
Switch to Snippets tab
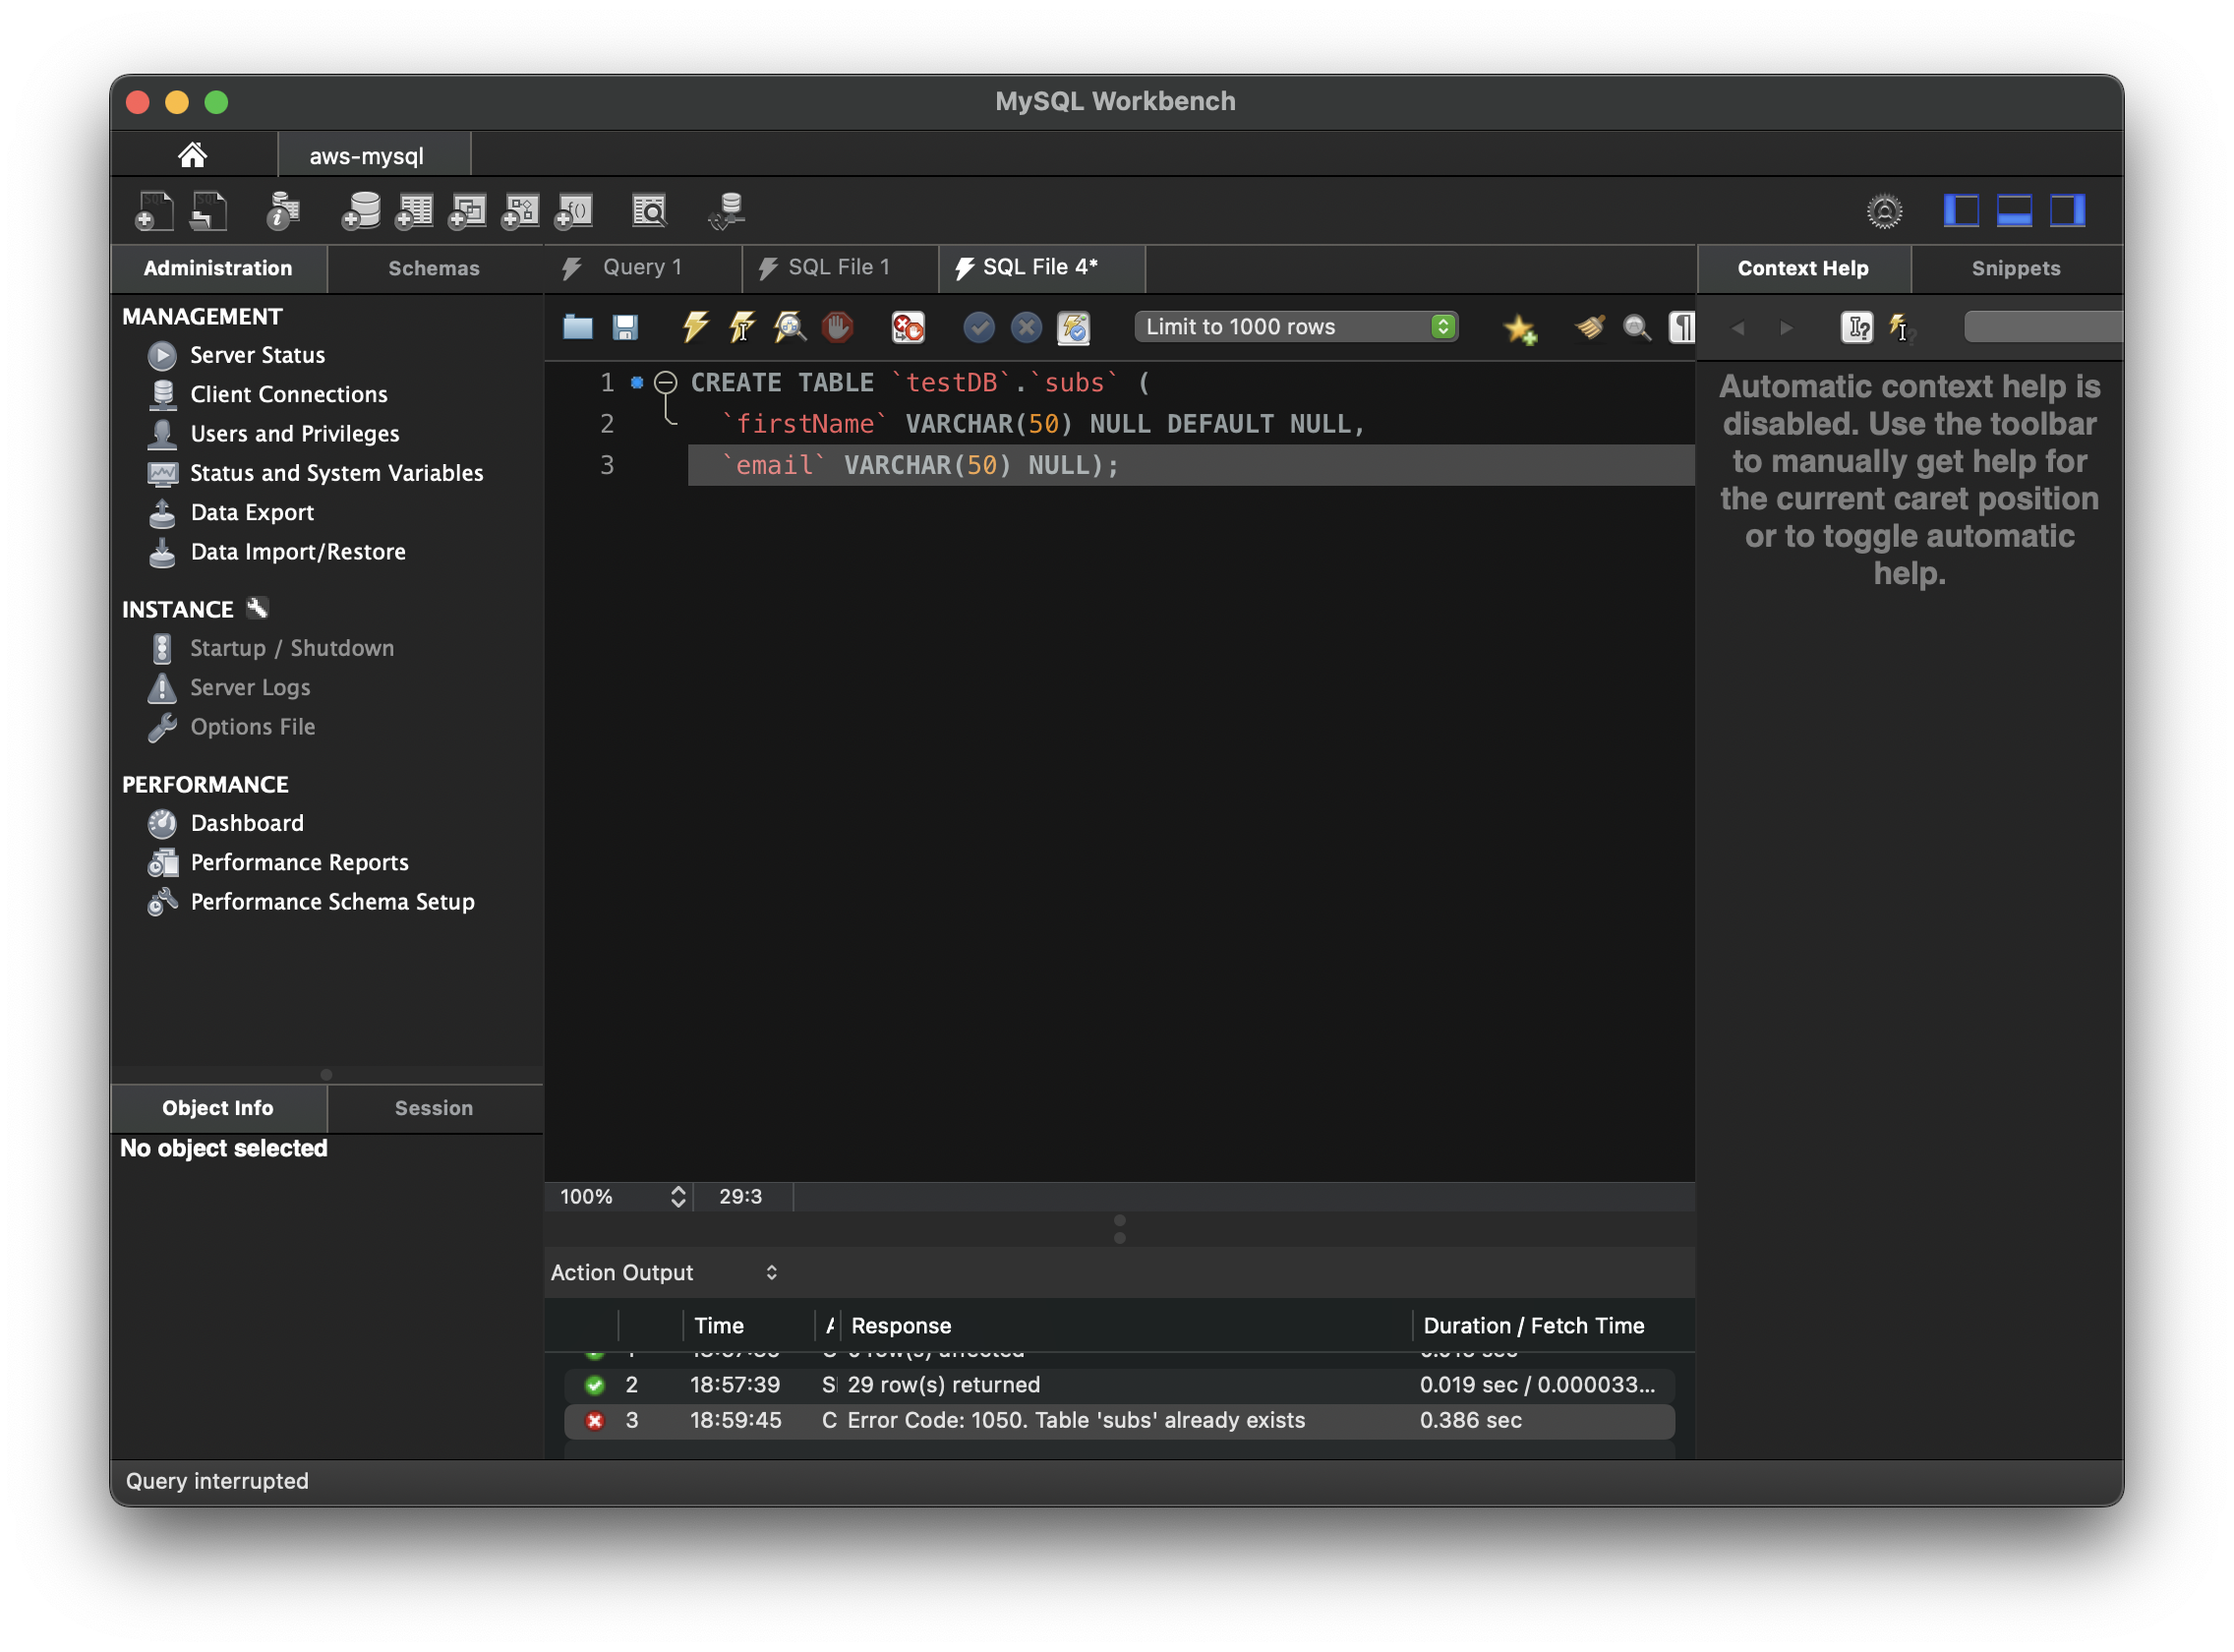(2015, 268)
